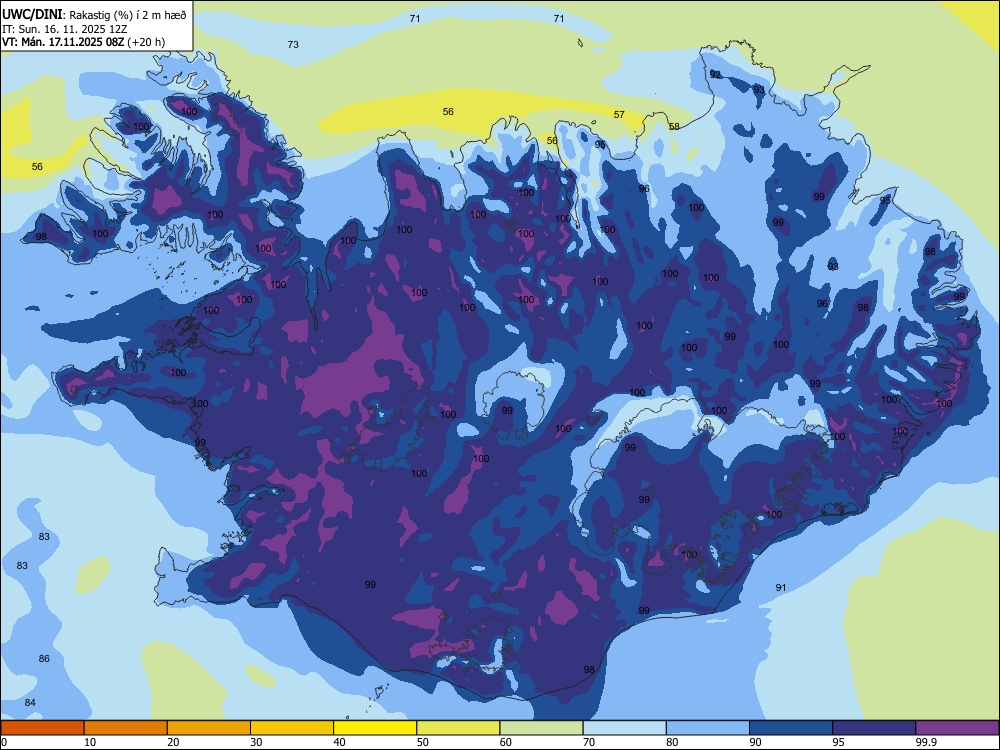Click the bright yellow 40–50 legend swatch
1000x750 pixels.
pos(375,728)
